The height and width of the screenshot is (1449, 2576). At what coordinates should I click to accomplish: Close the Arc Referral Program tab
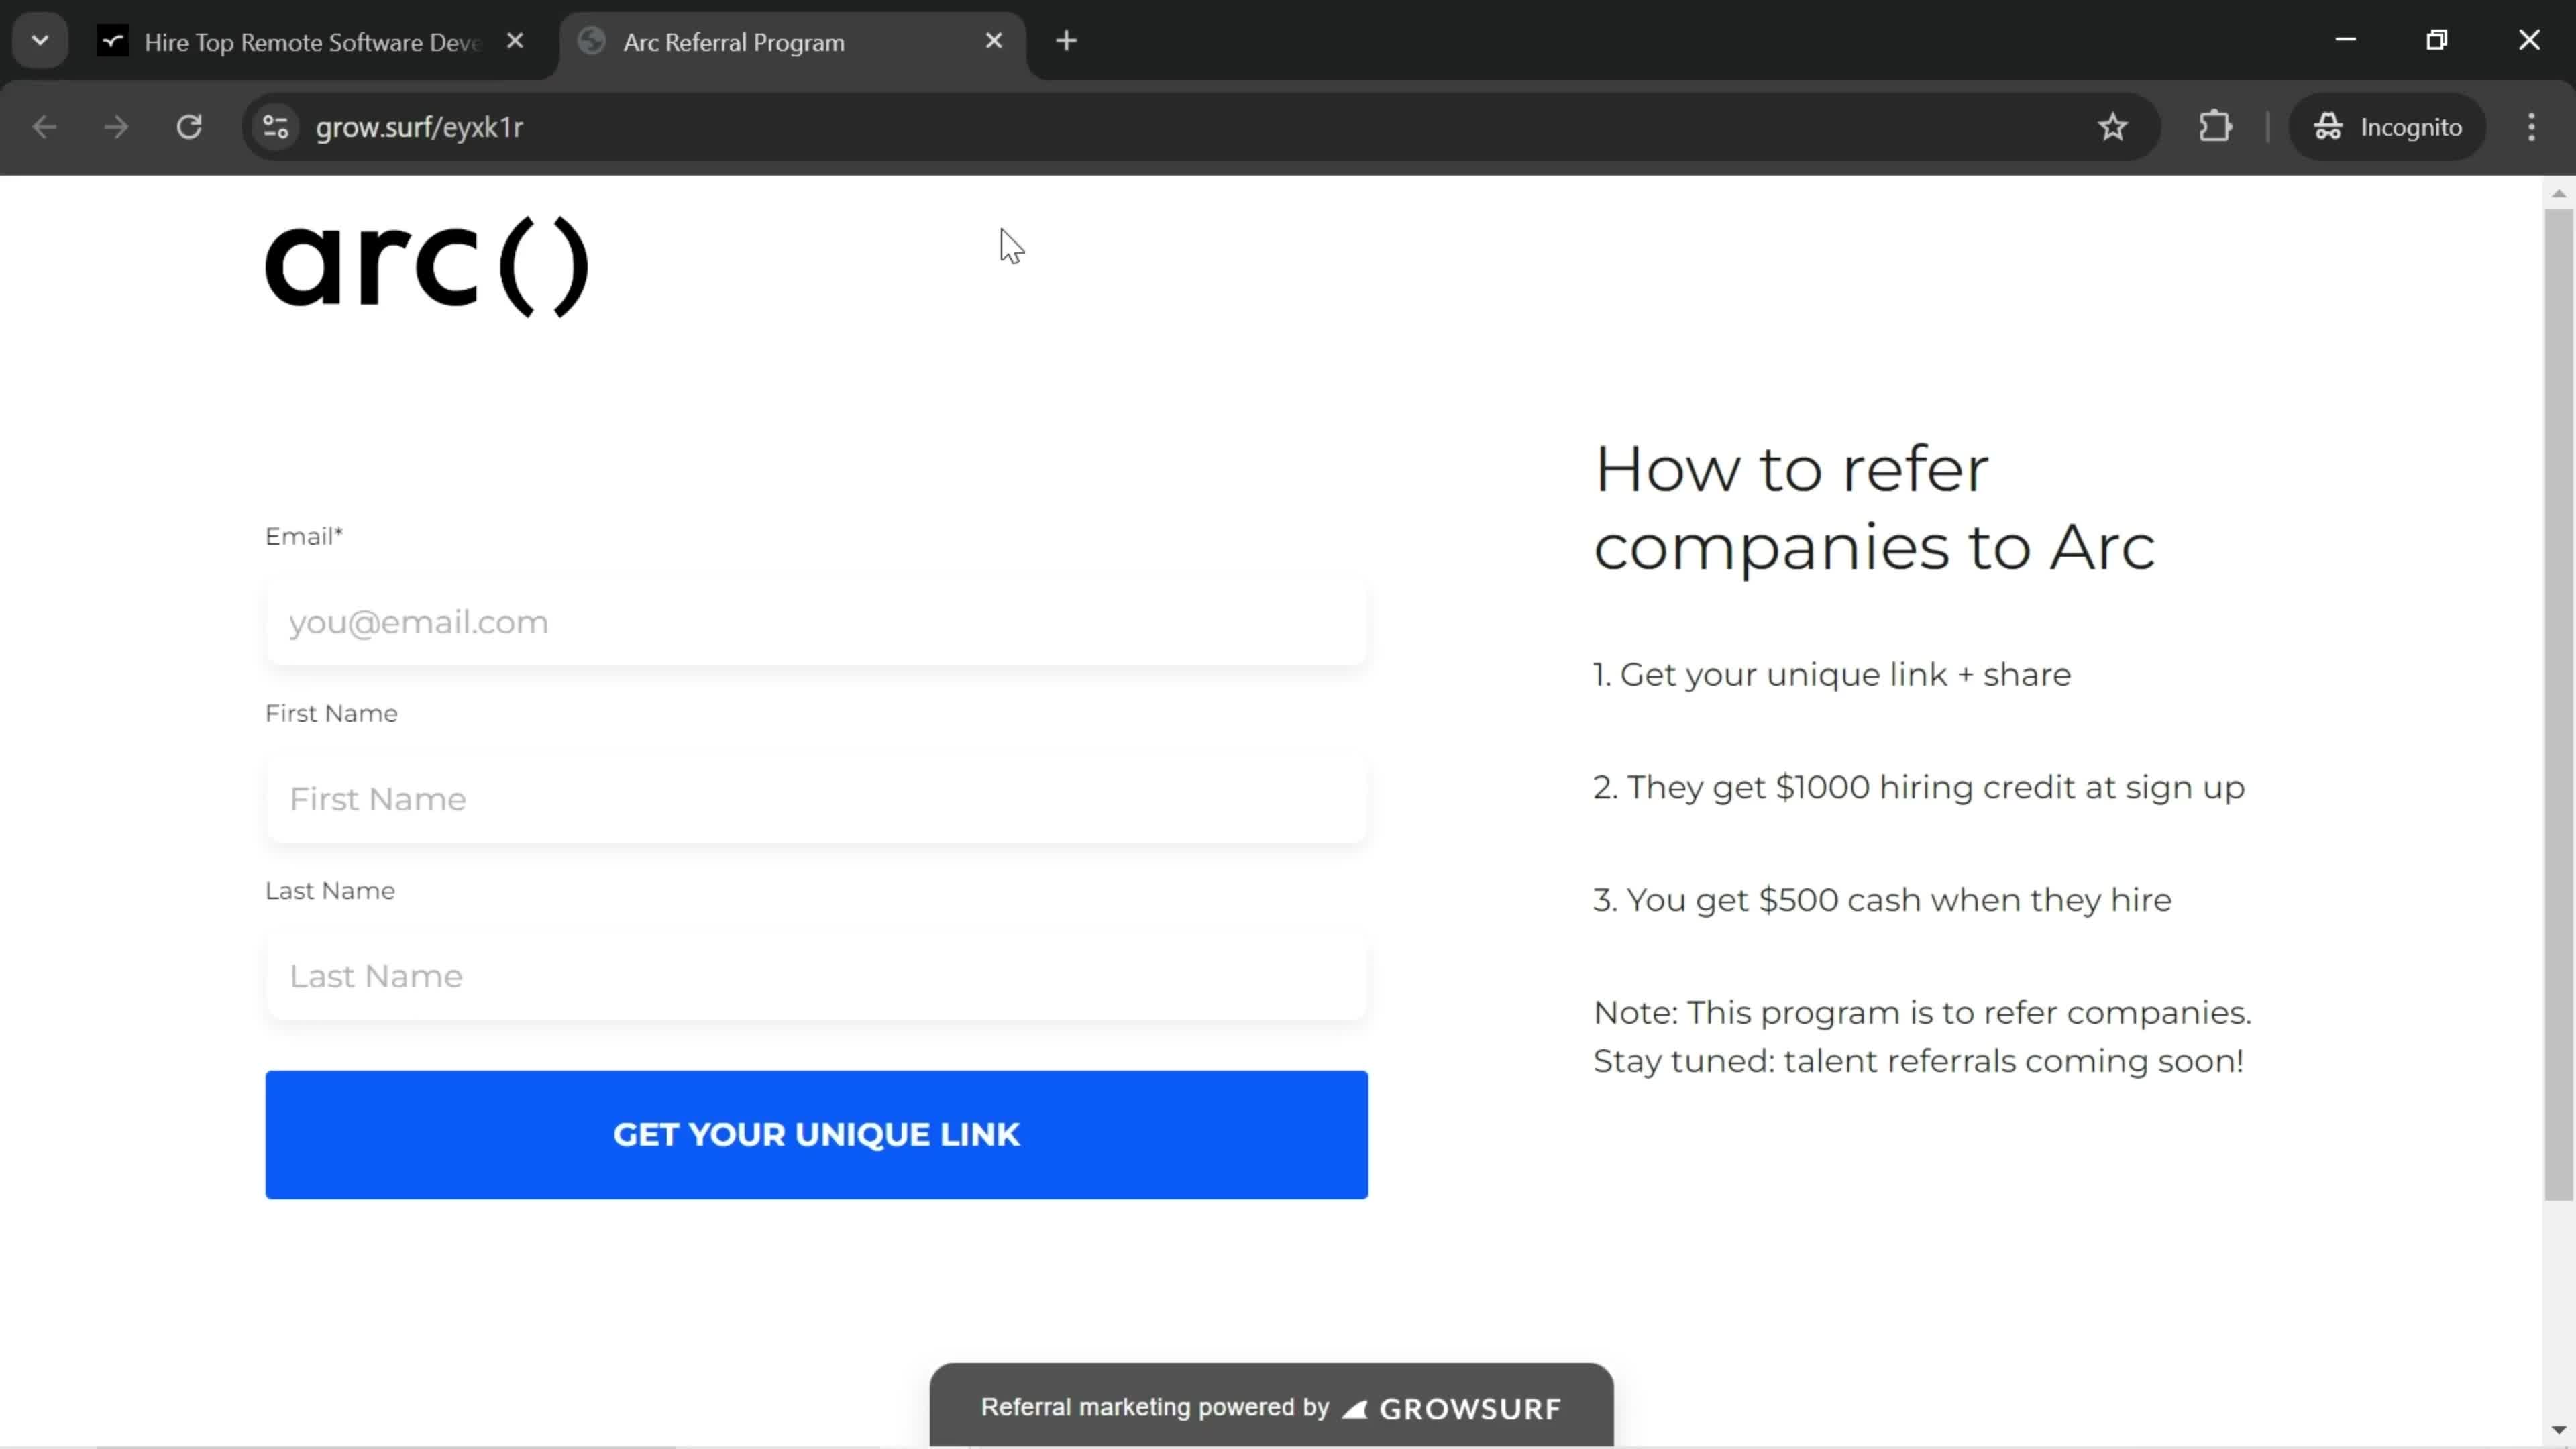994,41
